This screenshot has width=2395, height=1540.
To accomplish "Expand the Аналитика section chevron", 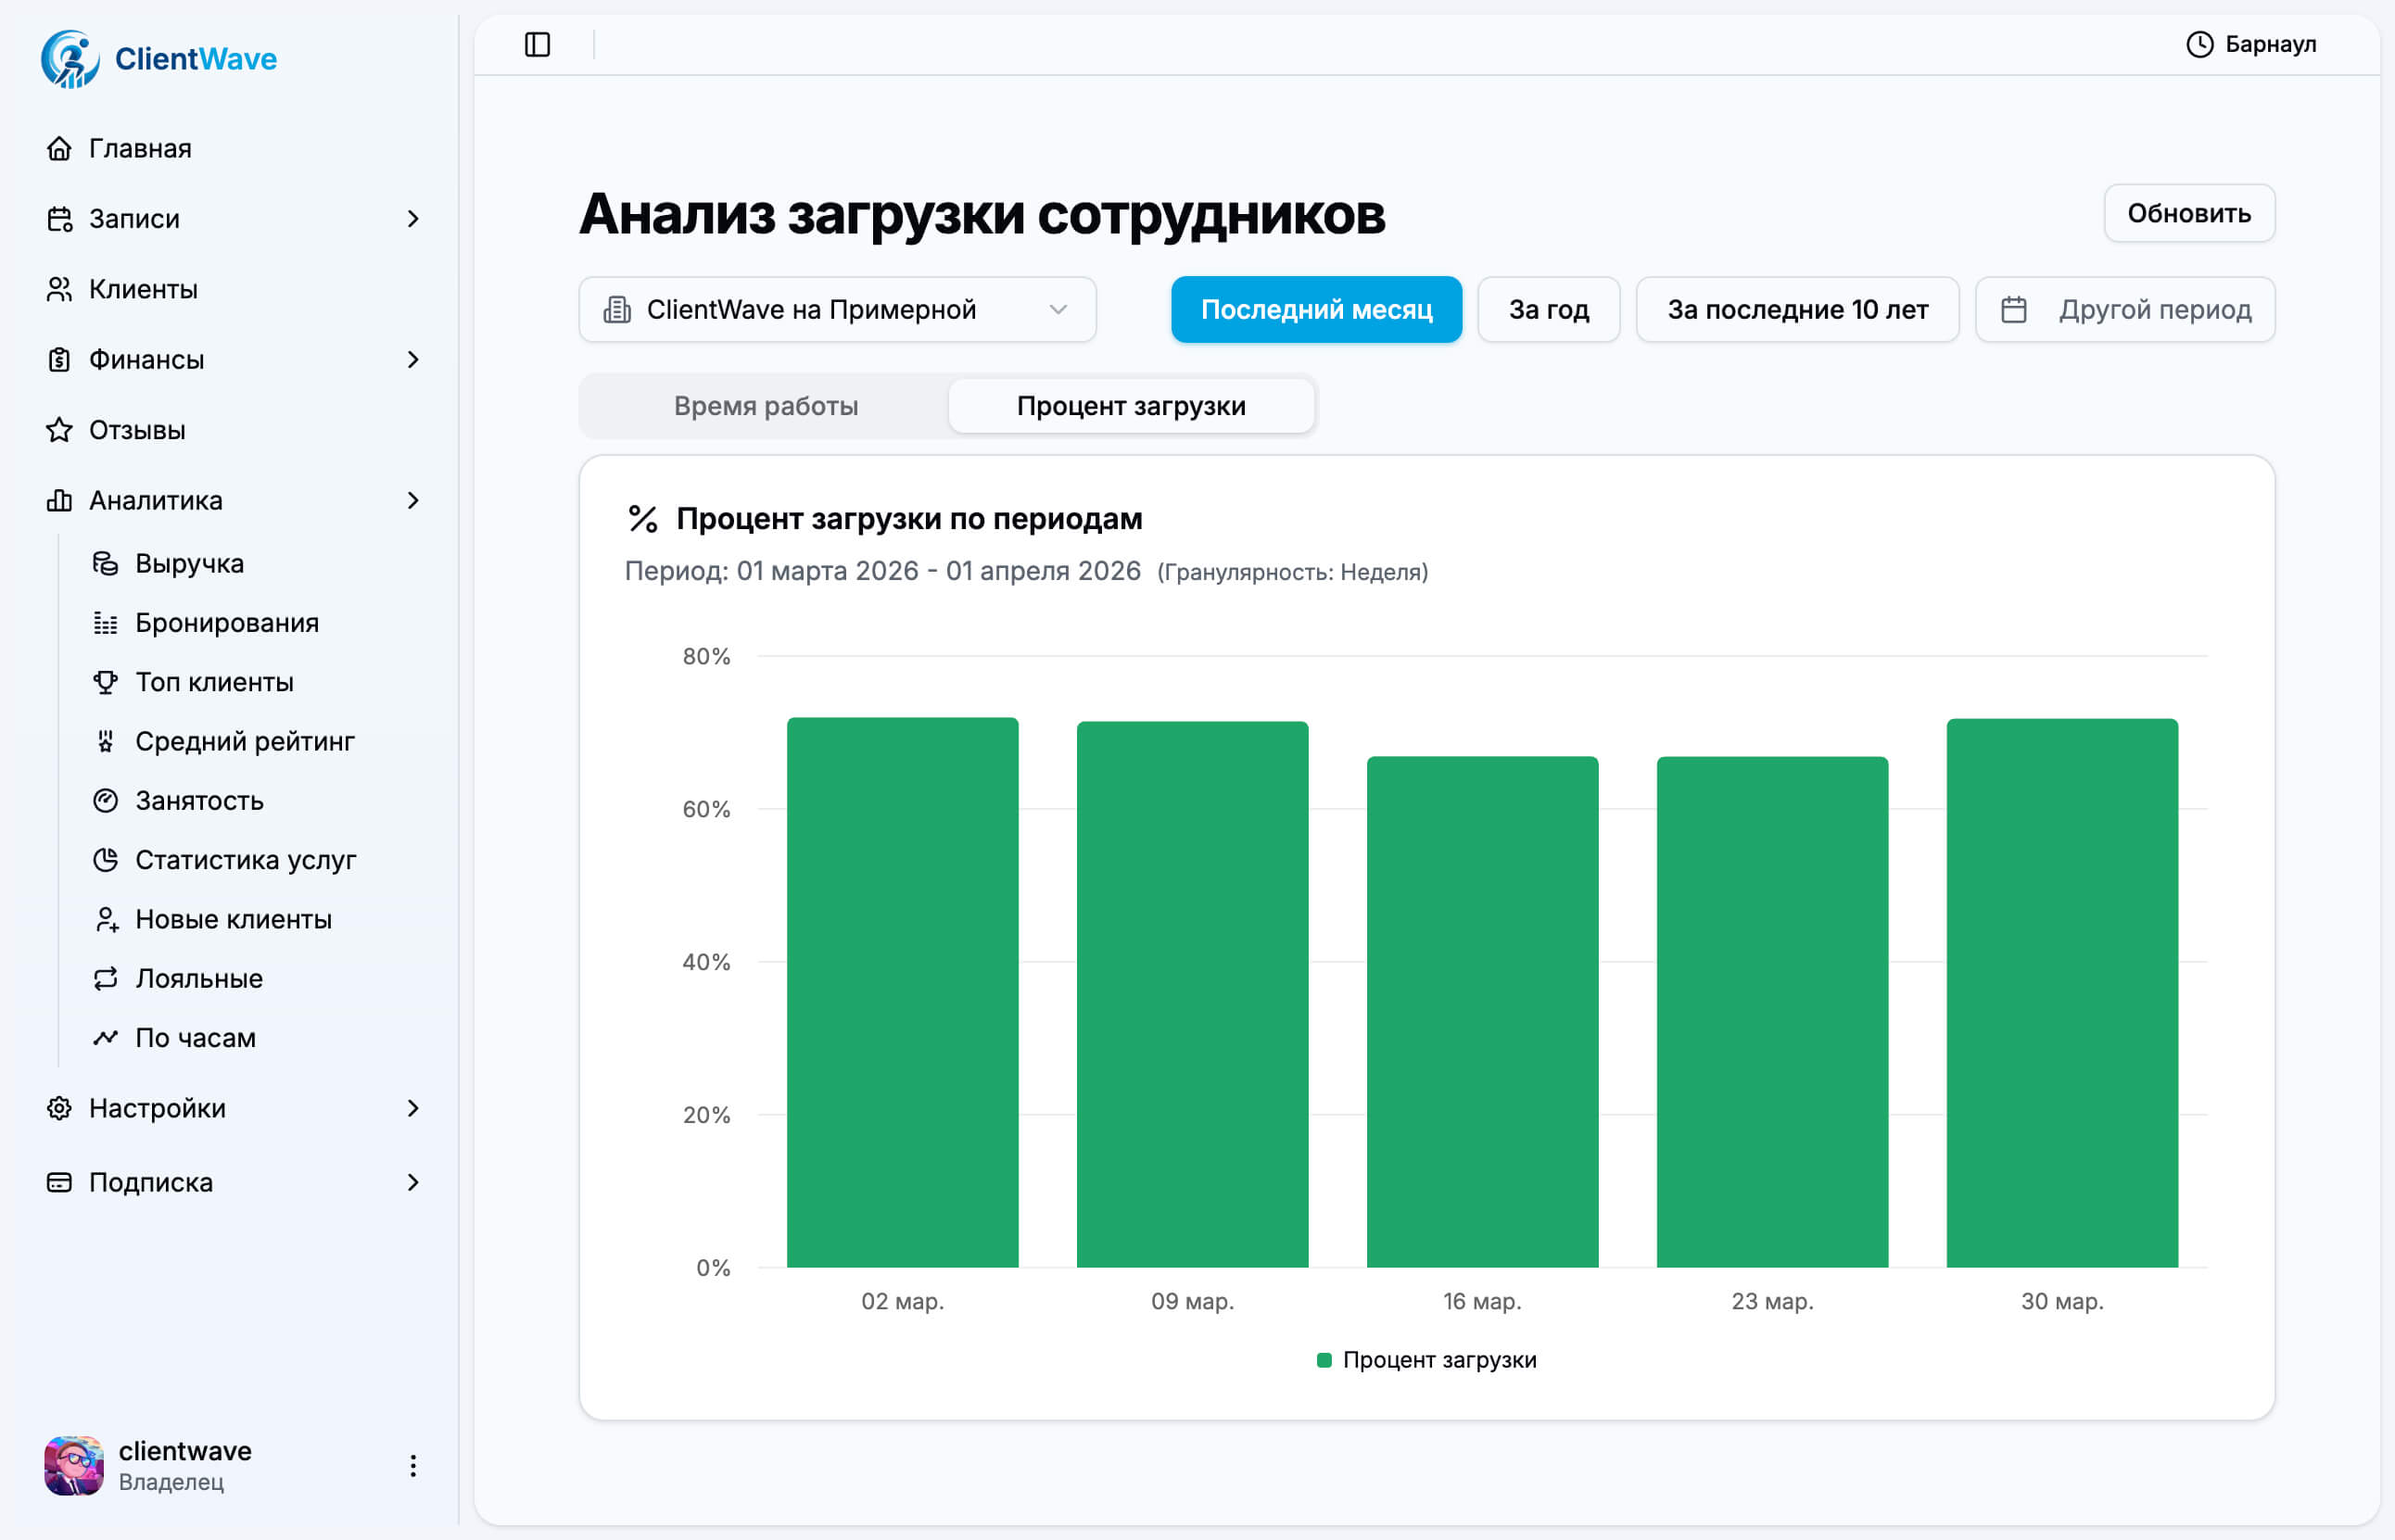I will pyautogui.click(x=413, y=501).
